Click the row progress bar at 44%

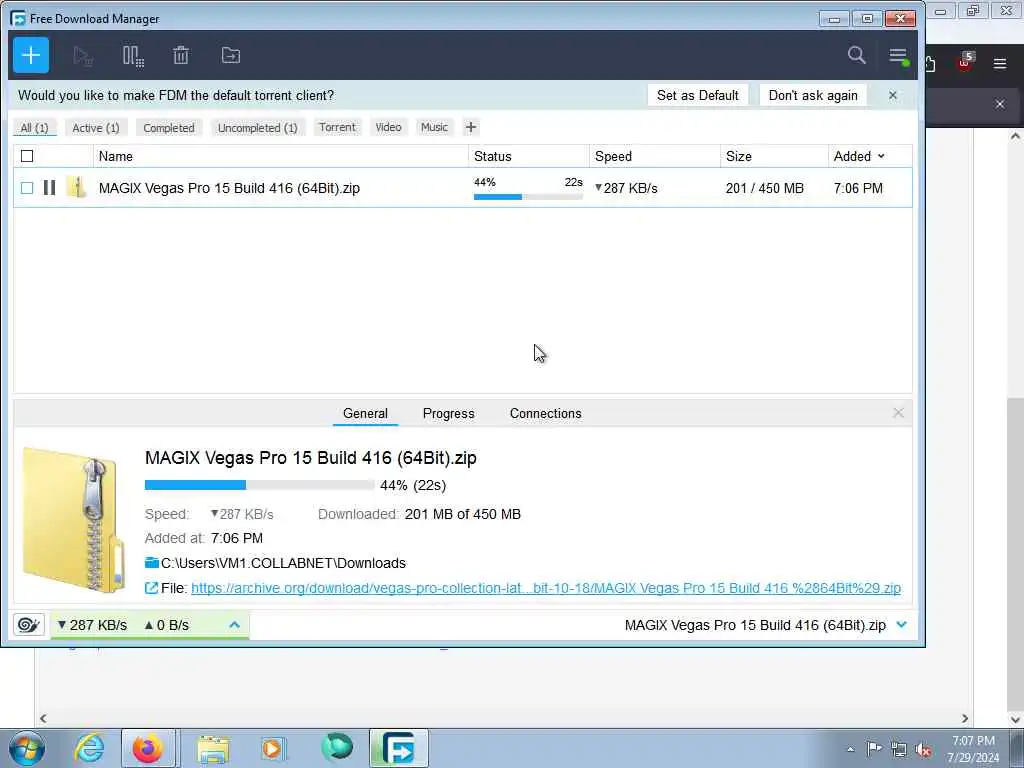click(x=528, y=196)
